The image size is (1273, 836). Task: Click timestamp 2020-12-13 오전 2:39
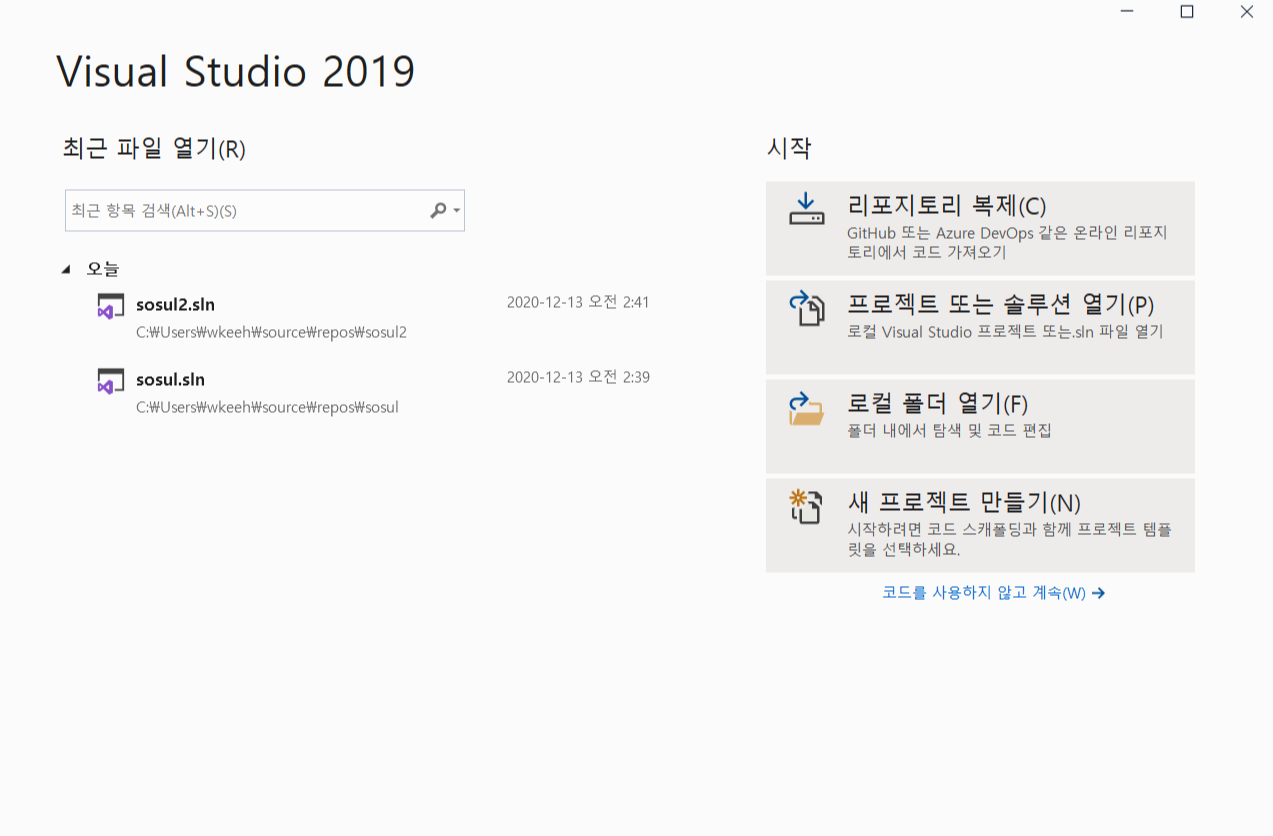point(578,377)
